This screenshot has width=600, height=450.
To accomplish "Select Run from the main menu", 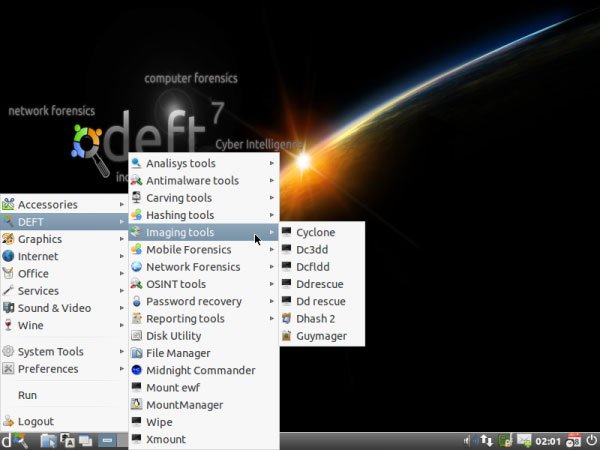I will (64, 395).
